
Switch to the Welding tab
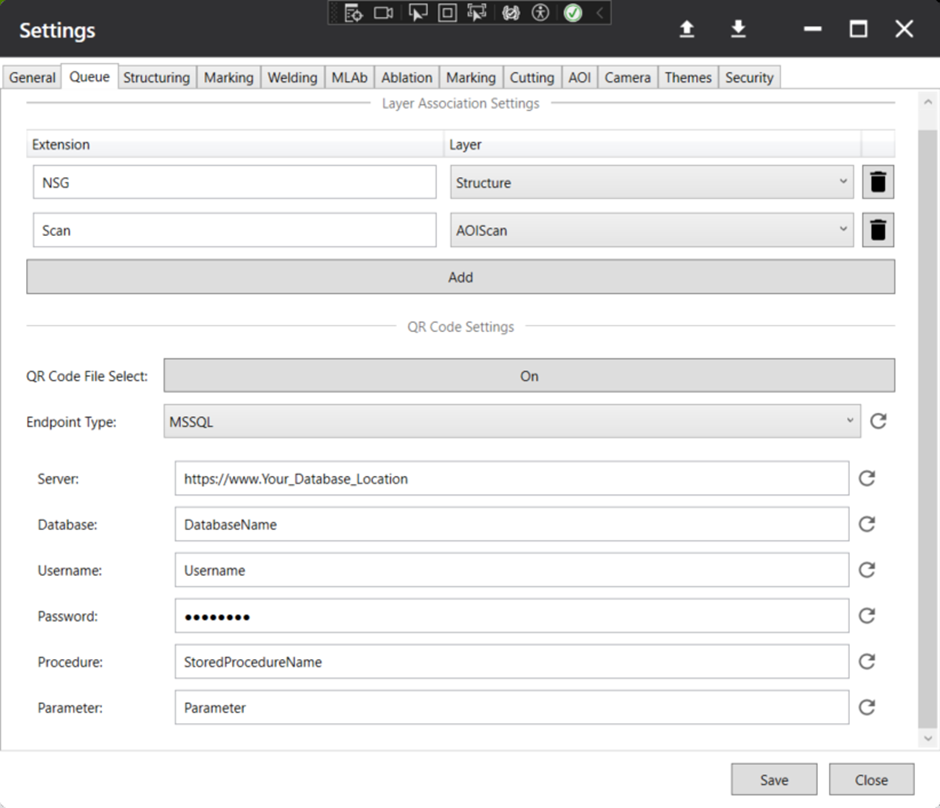tap(293, 77)
